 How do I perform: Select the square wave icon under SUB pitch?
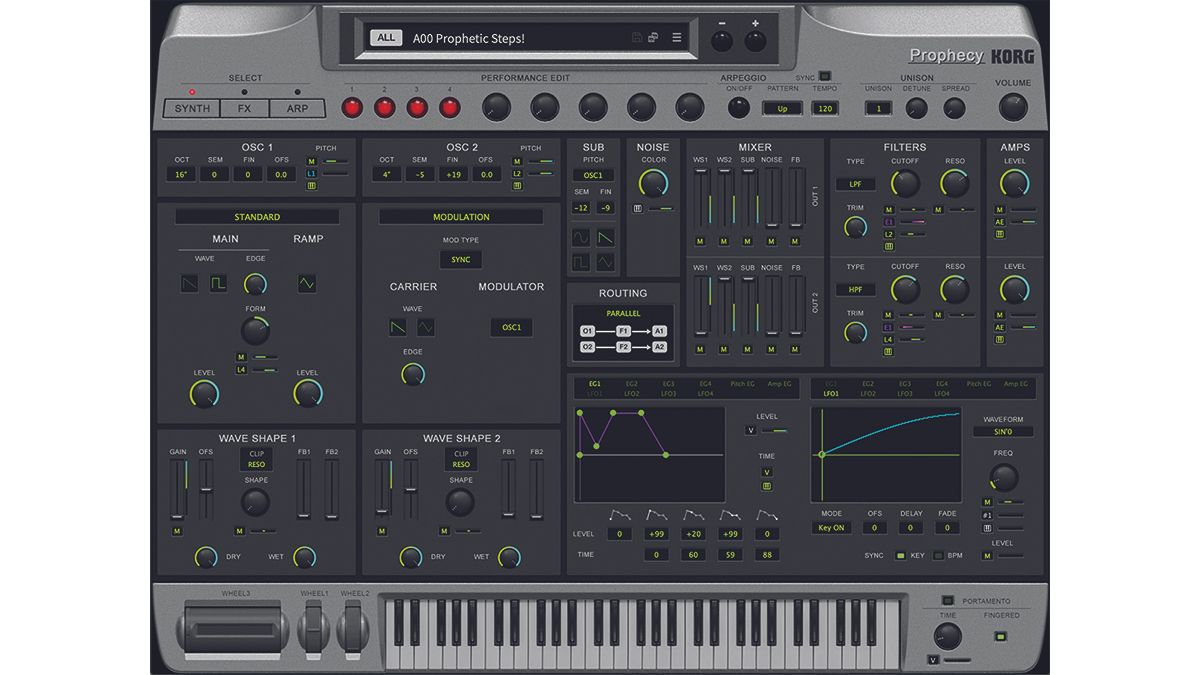tap(580, 262)
